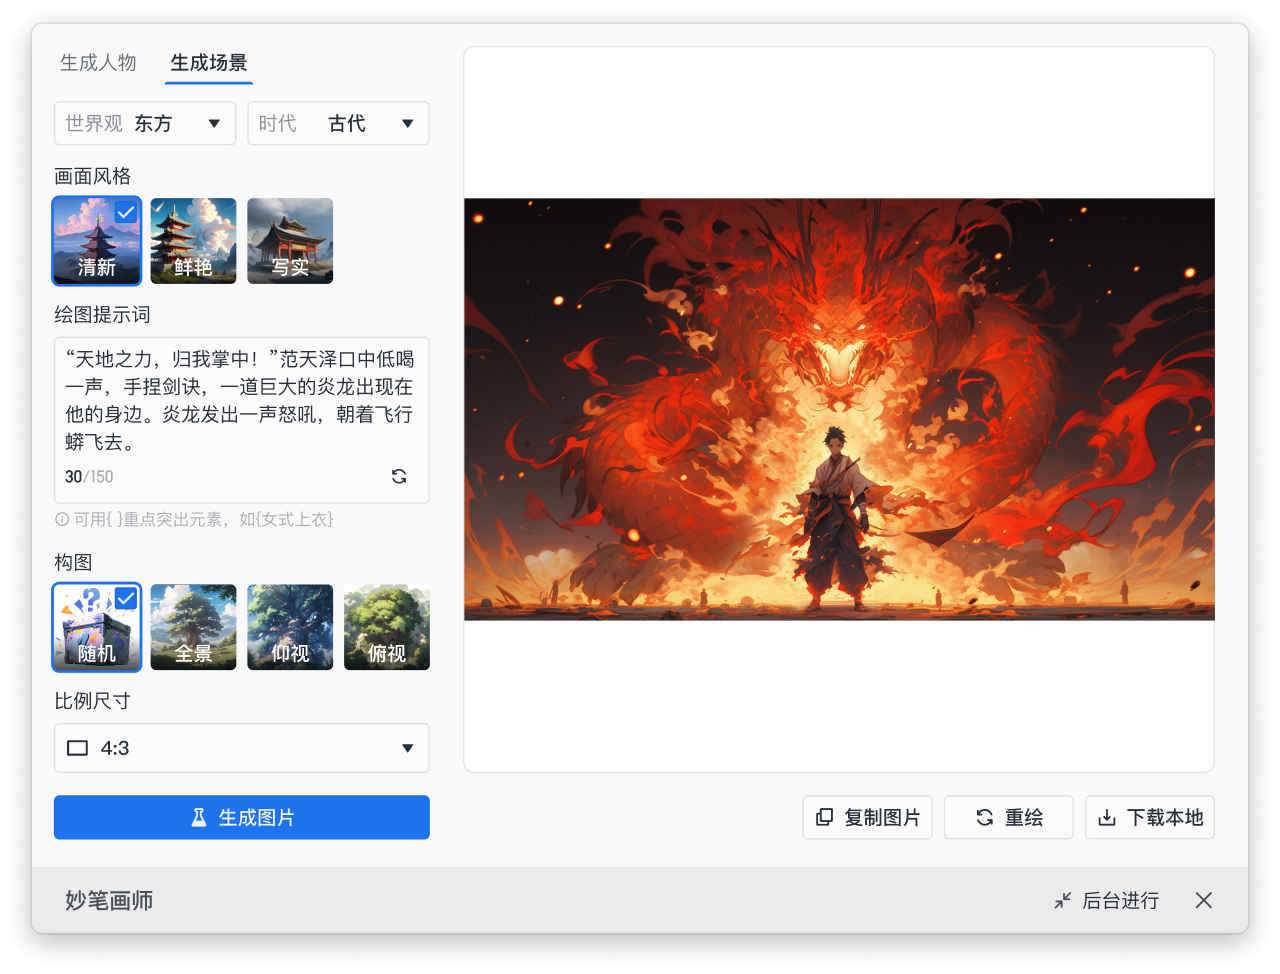
Task: Click the download icon beside 下载本地
Action: [1107, 817]
